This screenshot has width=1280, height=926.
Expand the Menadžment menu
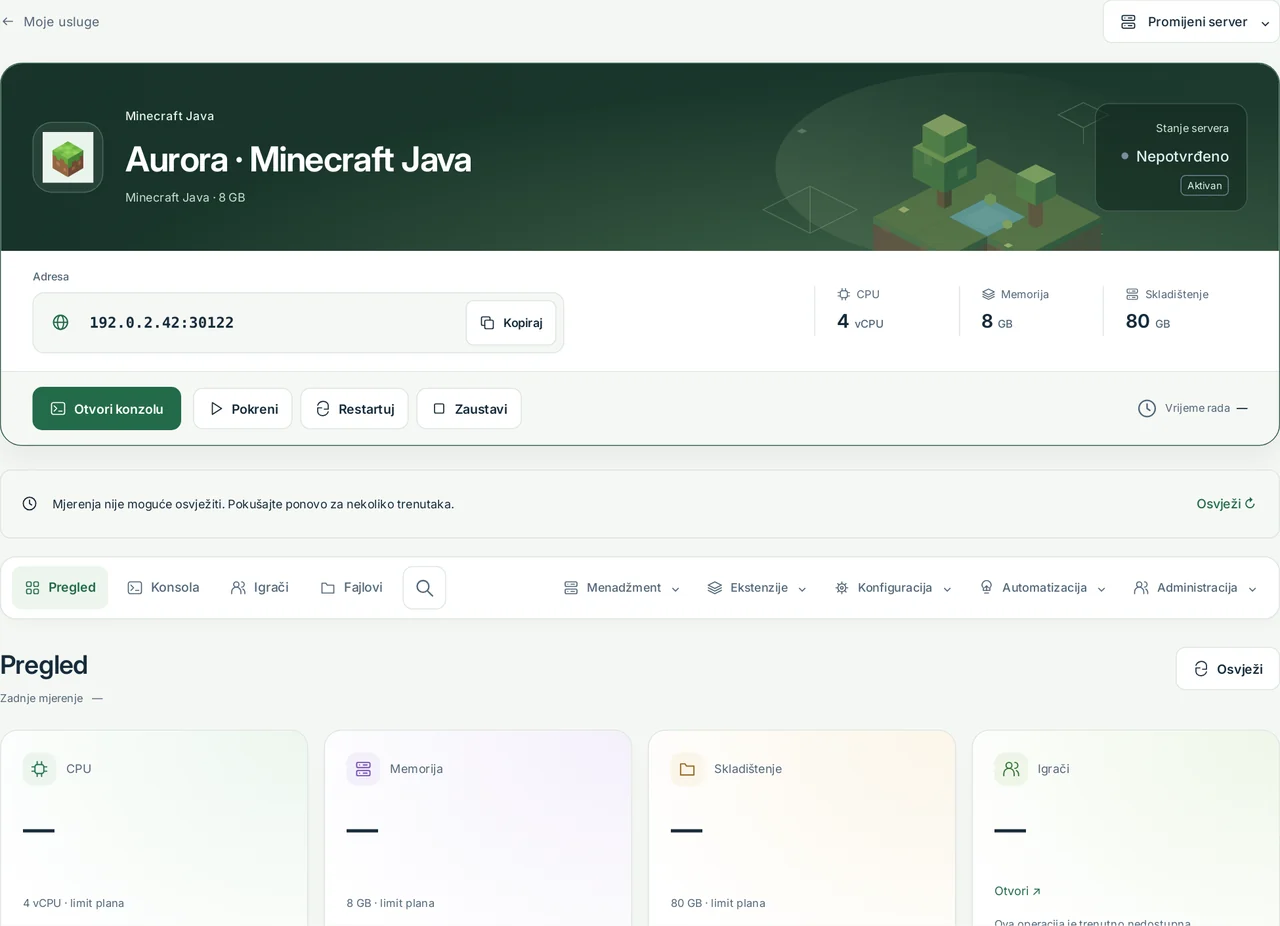pos(622,588)
